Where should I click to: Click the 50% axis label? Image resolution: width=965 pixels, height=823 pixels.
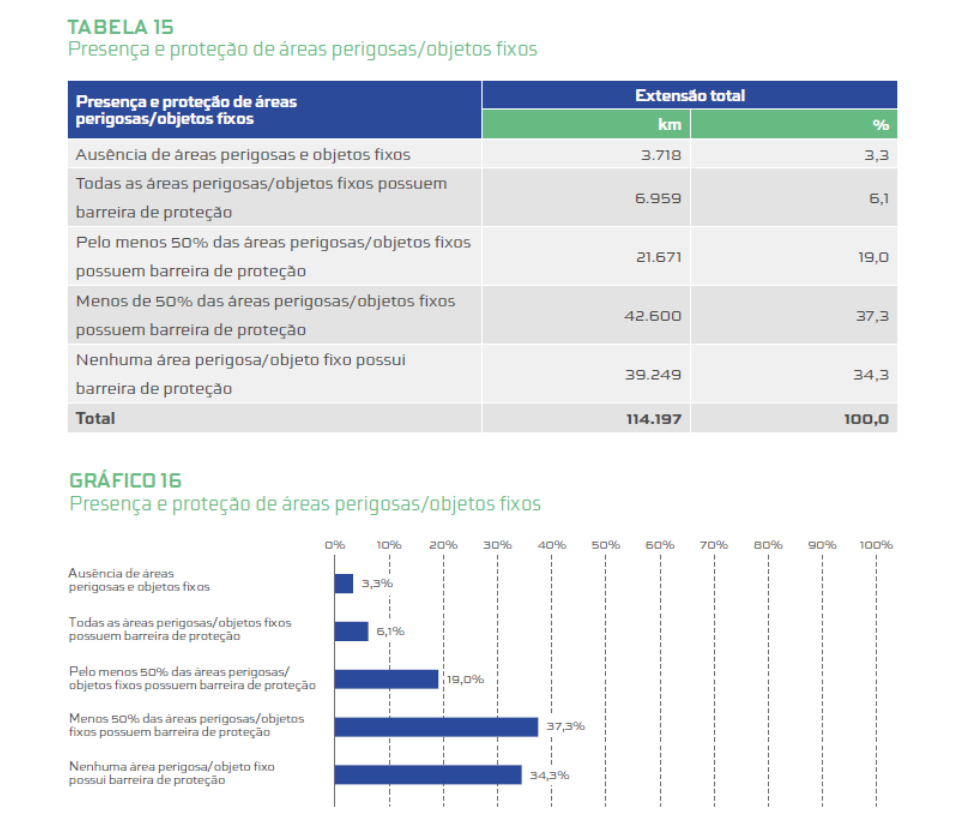click(x=605, y=545)
